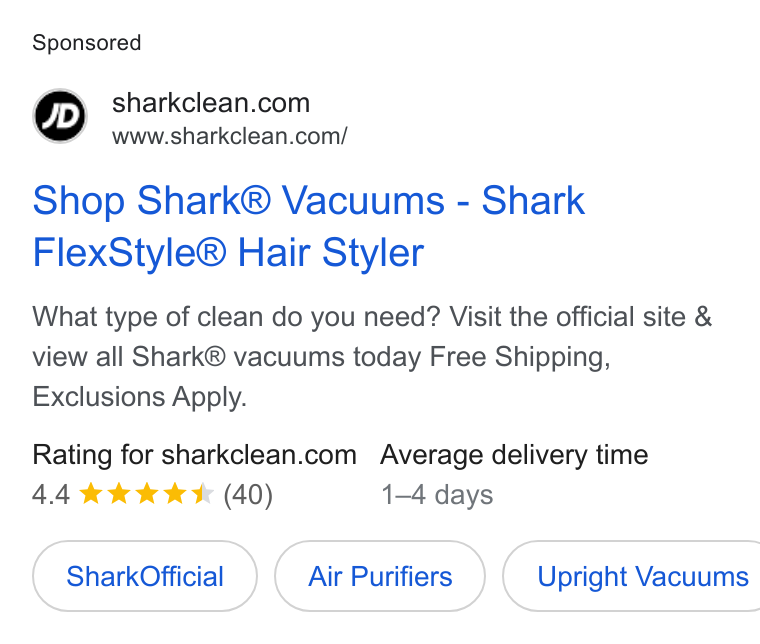Click the www.sharkclean.com/ URL text
The height and width of the screenshot is (644, 760).
[230, 136]
